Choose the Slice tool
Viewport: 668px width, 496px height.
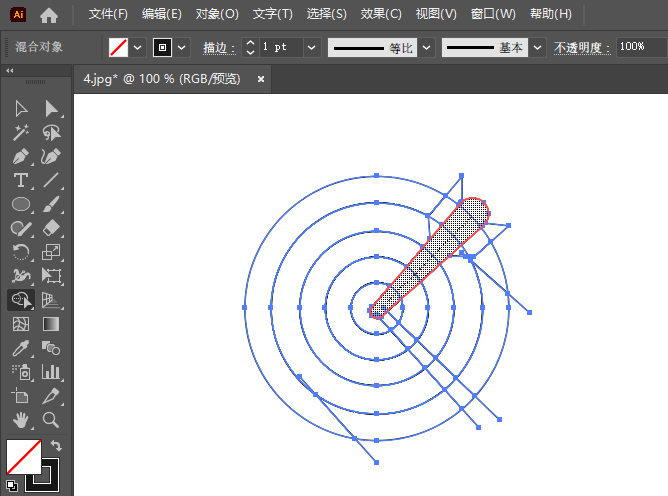(x=51, y=396)
